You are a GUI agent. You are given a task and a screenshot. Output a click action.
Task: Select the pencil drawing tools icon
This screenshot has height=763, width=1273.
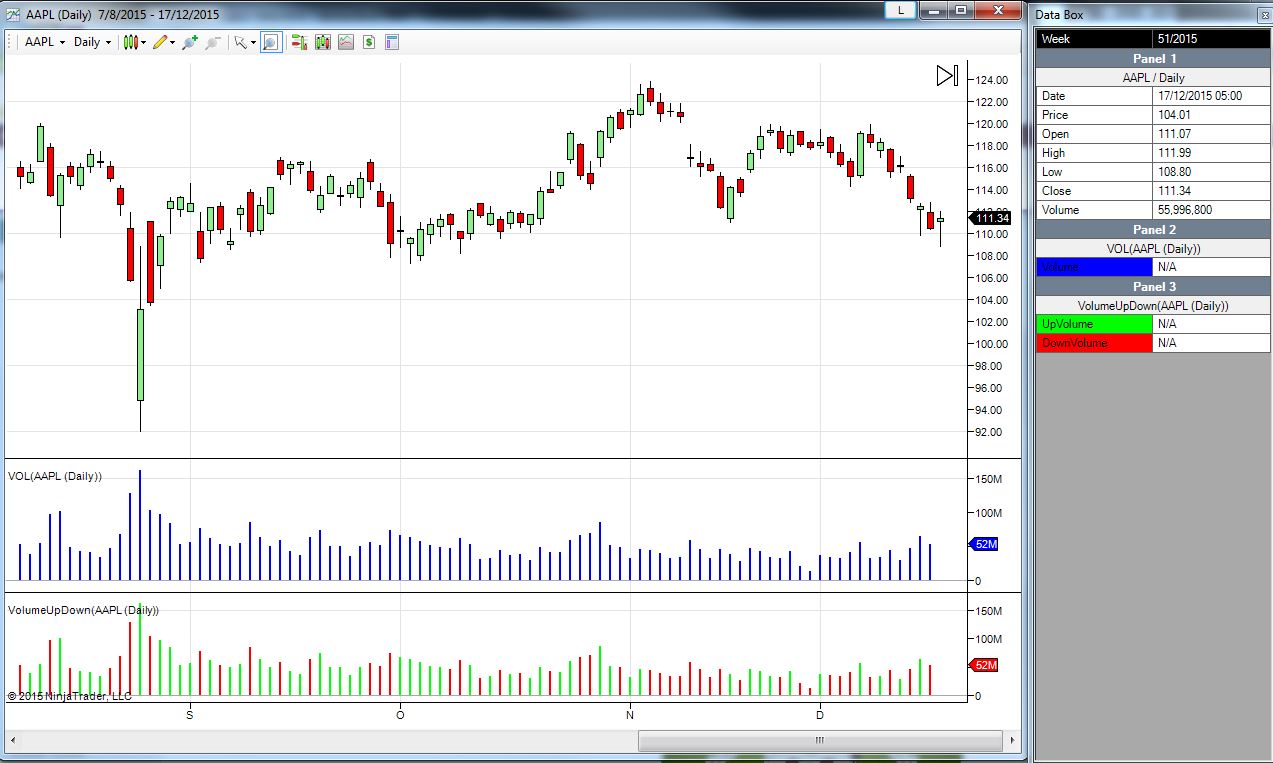pos(159,42)
